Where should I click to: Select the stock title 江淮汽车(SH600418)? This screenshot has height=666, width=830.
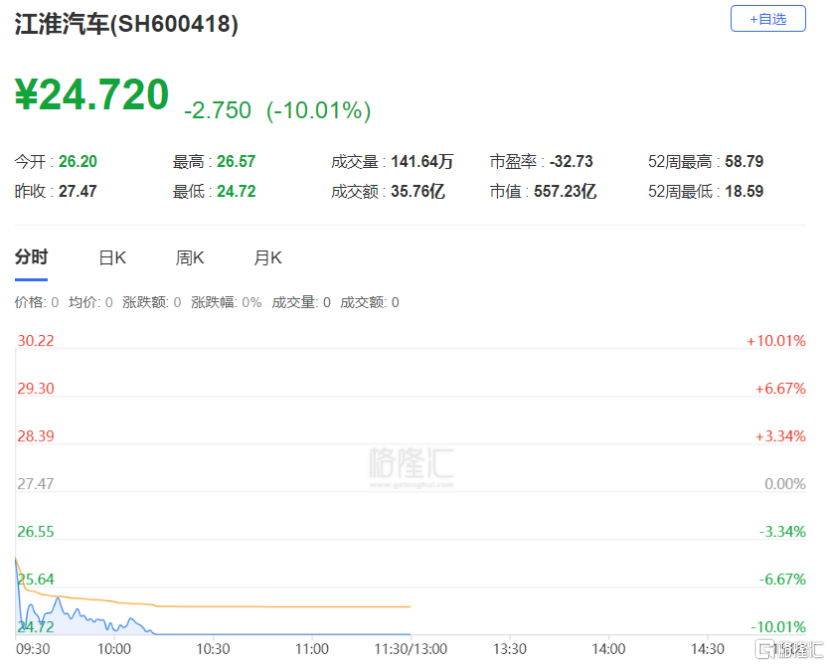click(127, 24)
